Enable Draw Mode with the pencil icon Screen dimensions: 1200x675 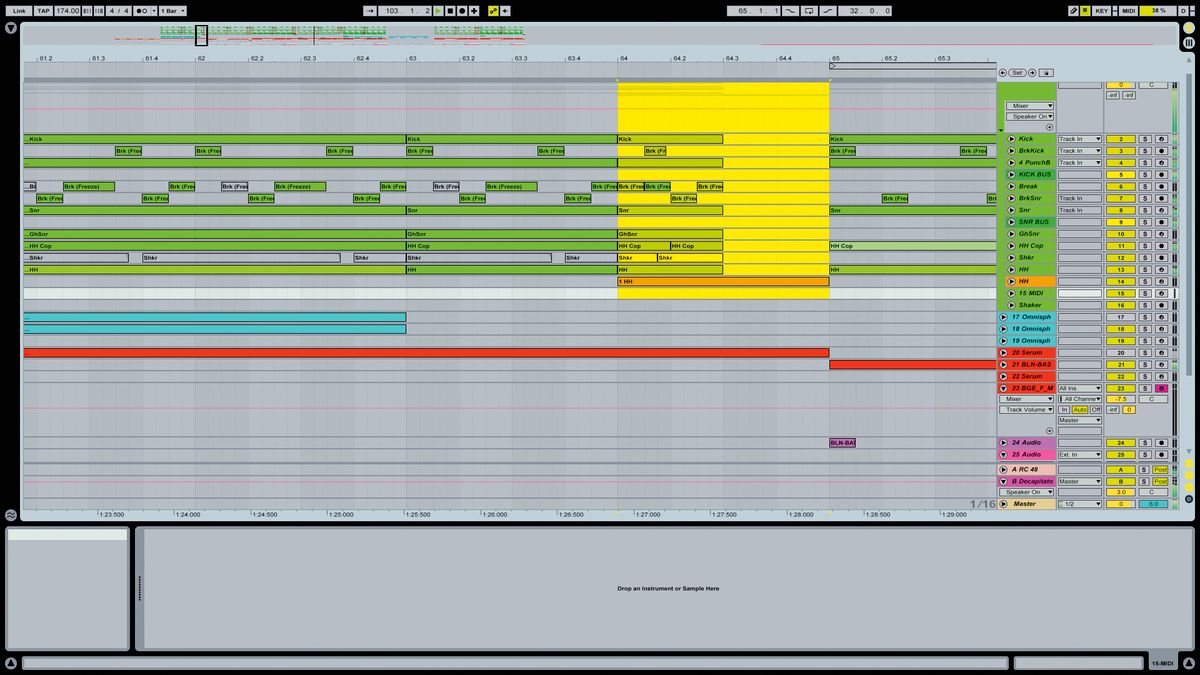pos(1074,10)
